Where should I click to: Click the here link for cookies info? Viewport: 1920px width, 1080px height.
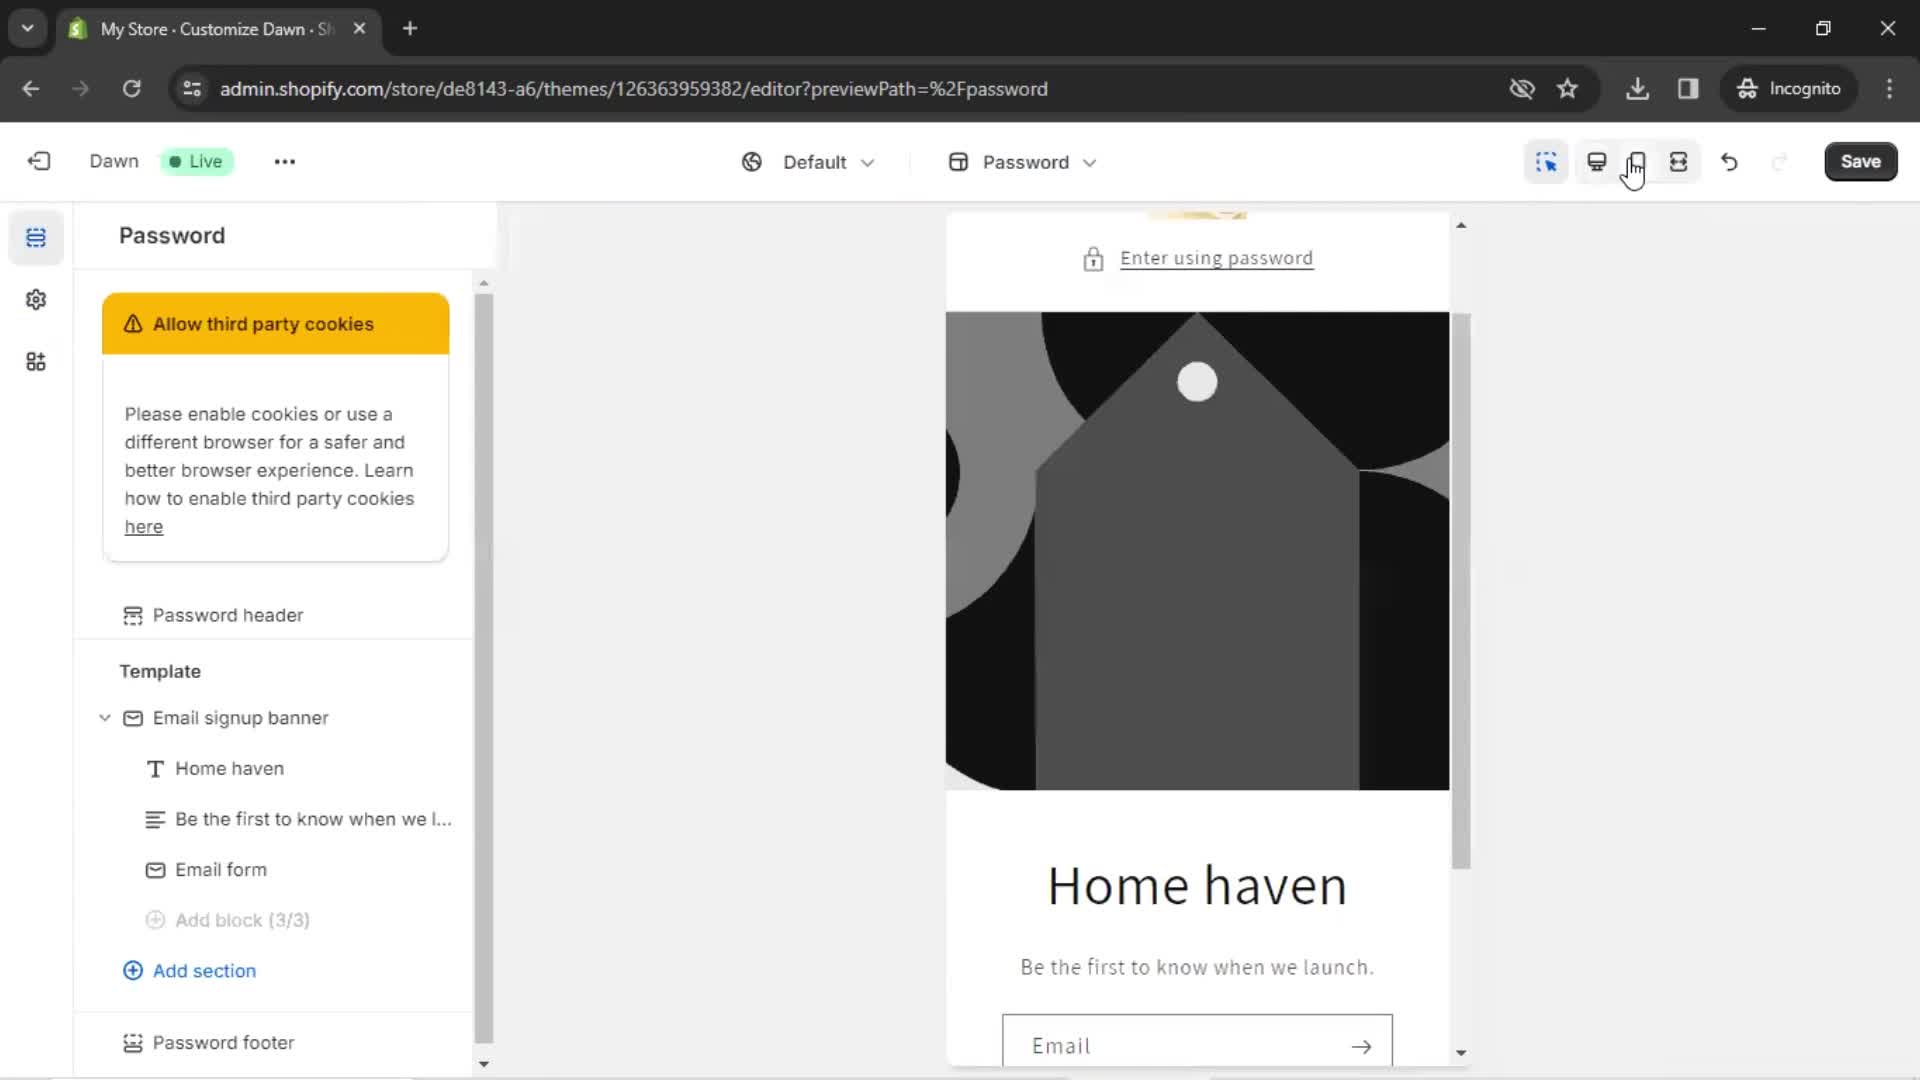tap(142, 526)
